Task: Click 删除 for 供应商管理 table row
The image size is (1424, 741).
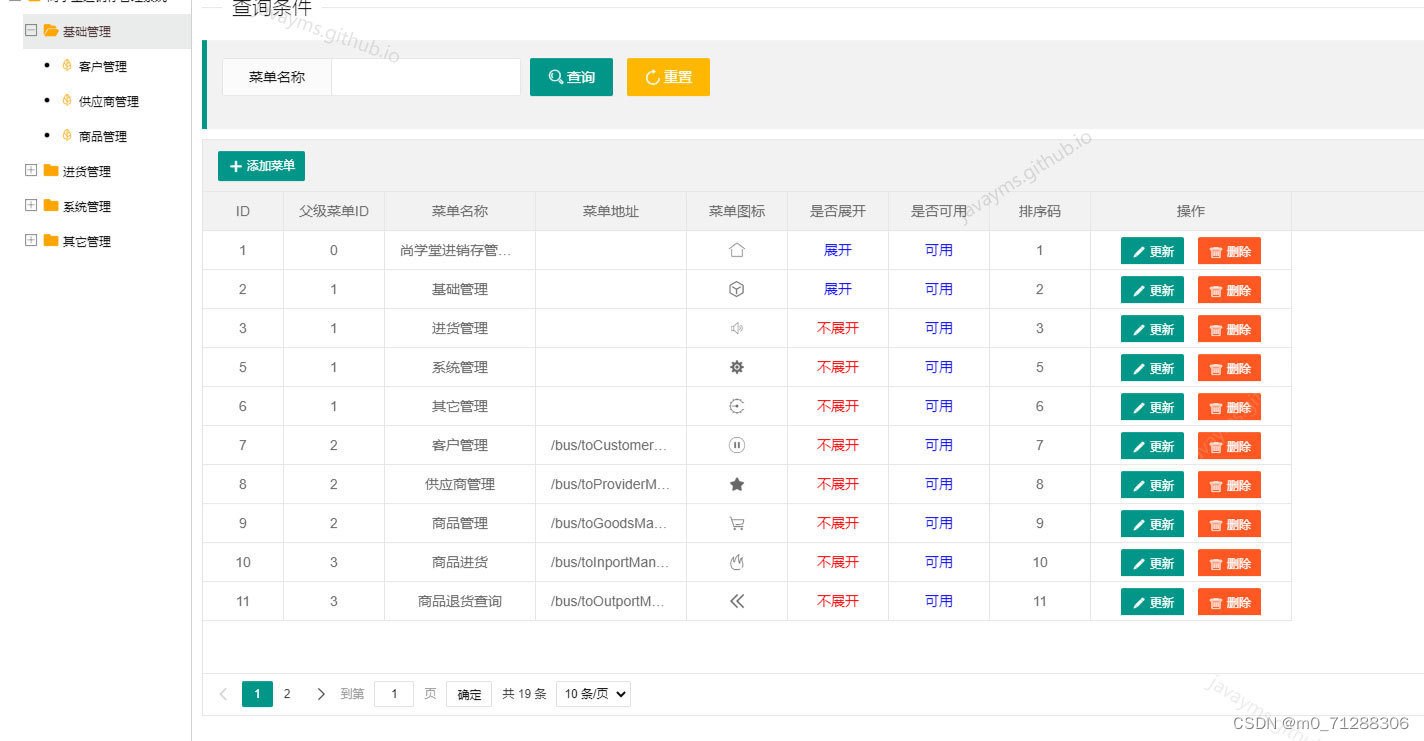Action: click(1229, 485)
